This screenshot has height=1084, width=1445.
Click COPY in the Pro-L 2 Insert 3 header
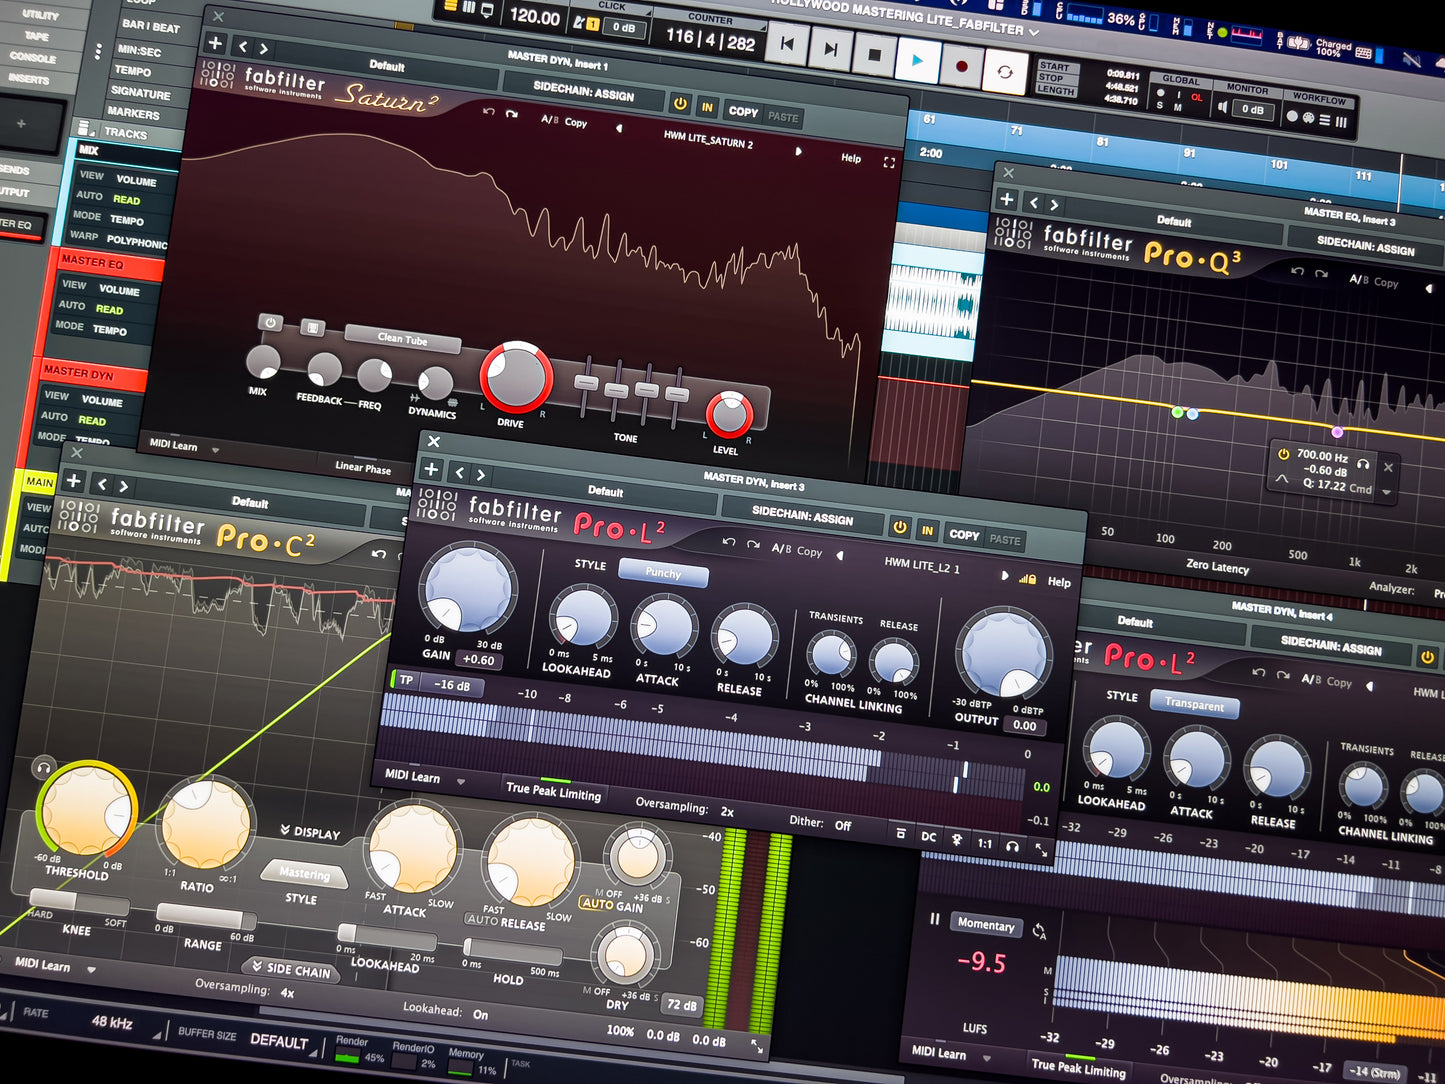(964, 535)
